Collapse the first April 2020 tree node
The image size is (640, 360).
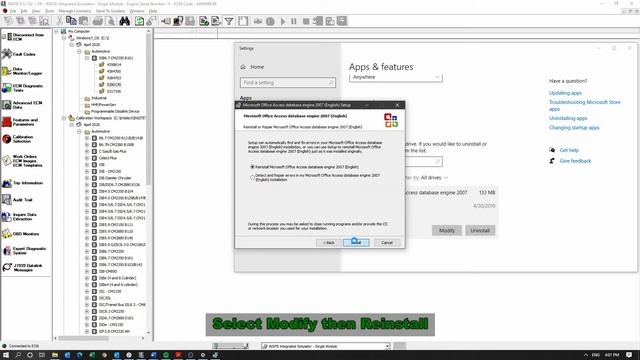(x=72, y=44)
